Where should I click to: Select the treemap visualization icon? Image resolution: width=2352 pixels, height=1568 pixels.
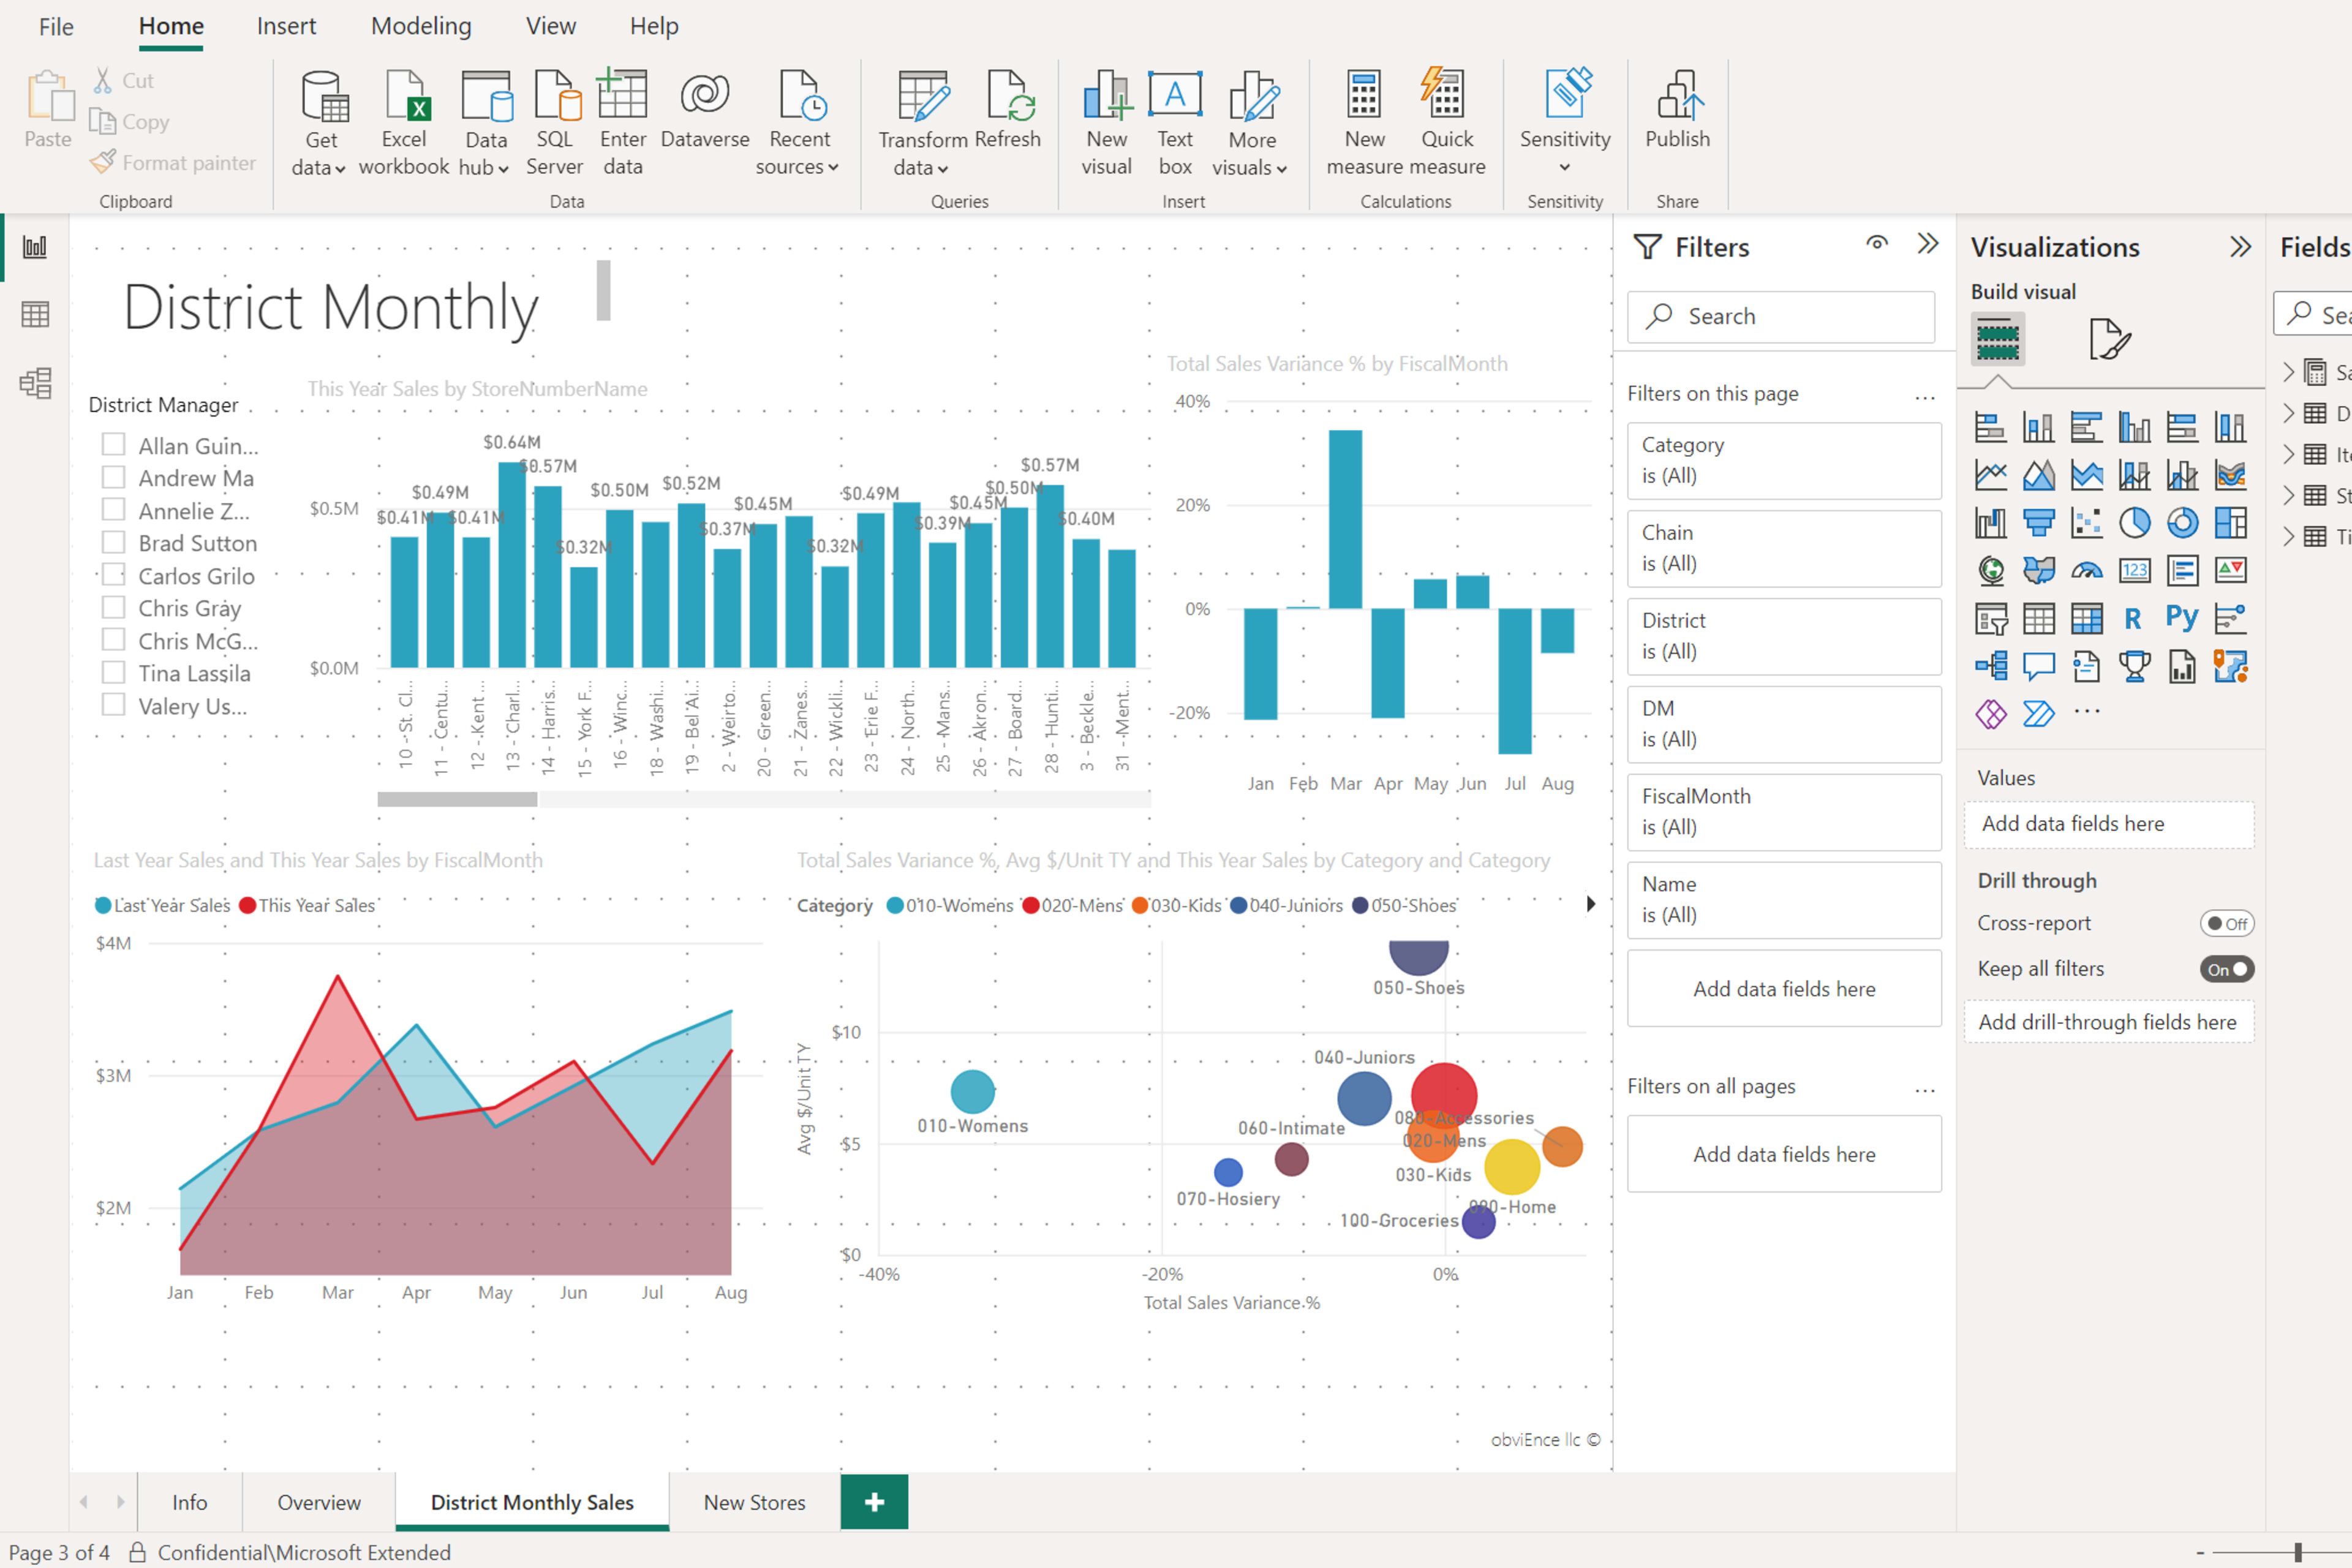(x=2230, y=522)
